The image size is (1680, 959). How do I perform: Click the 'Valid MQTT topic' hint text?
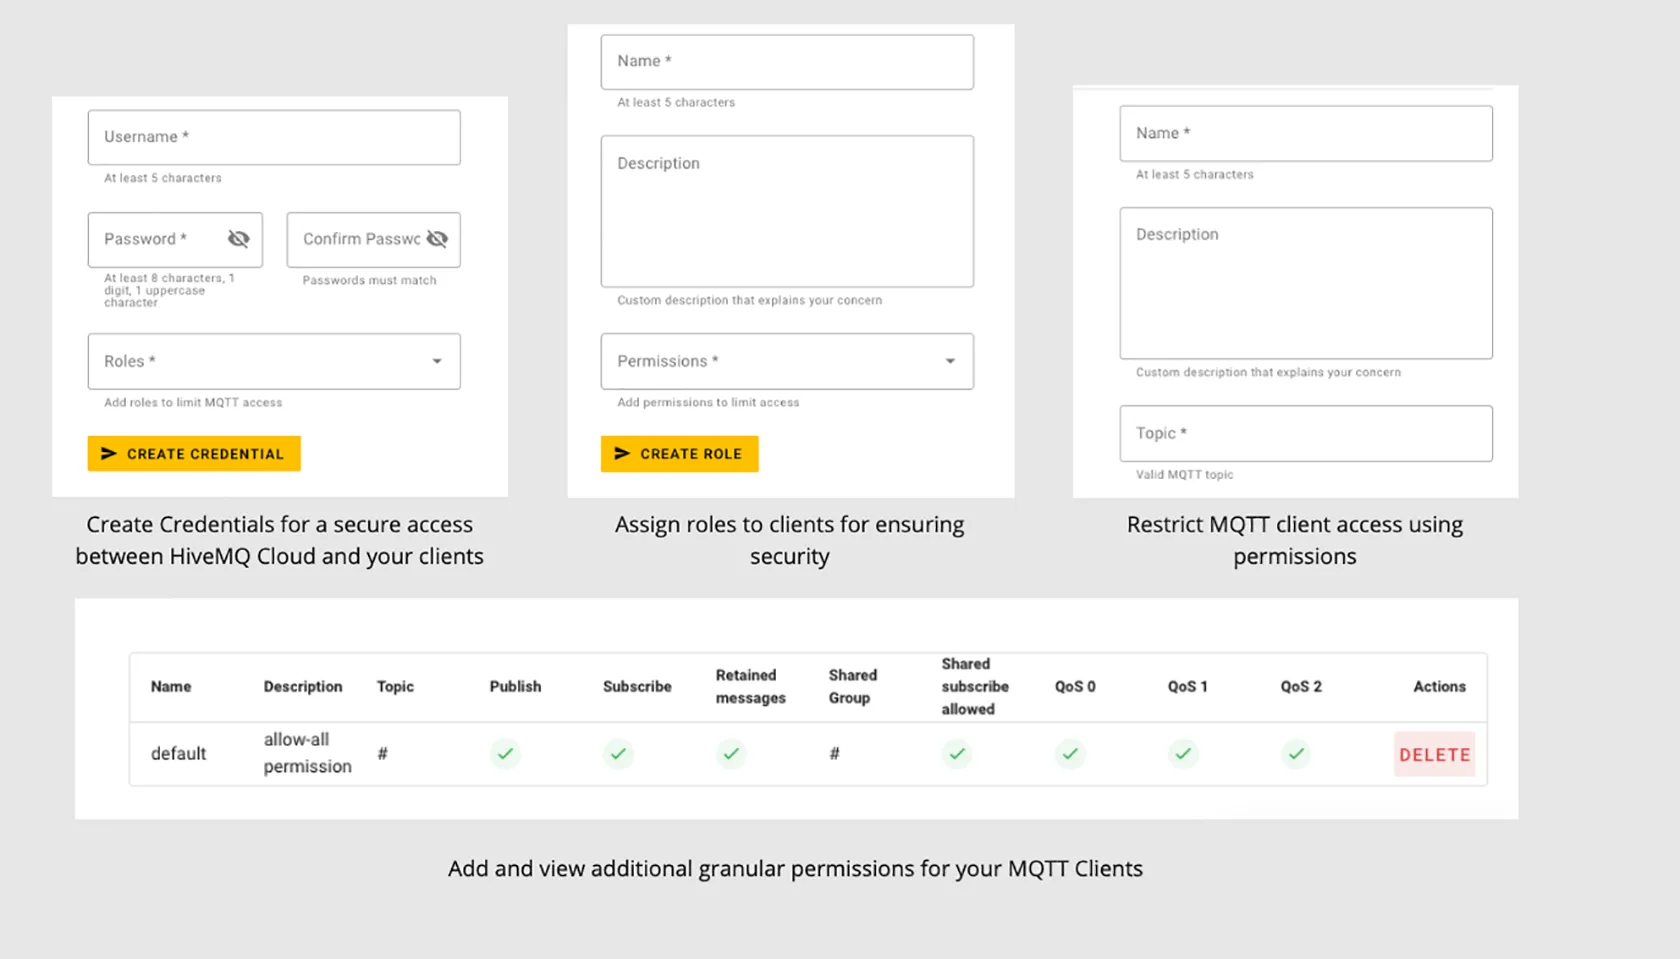click(1184, 474)
